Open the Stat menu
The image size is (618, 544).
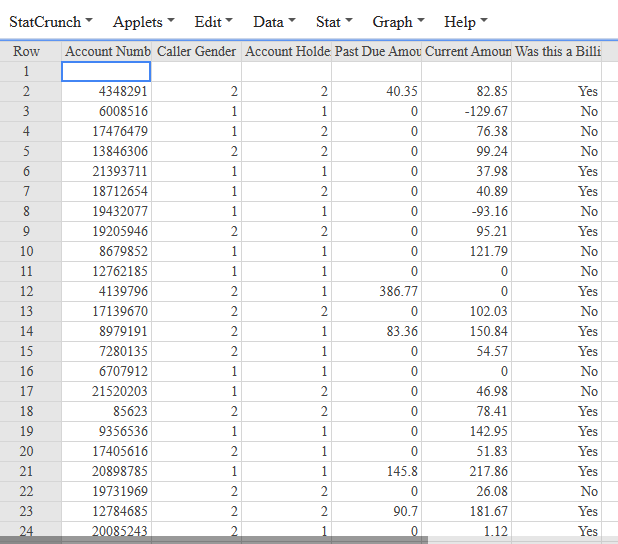click(x=334, y=22)
